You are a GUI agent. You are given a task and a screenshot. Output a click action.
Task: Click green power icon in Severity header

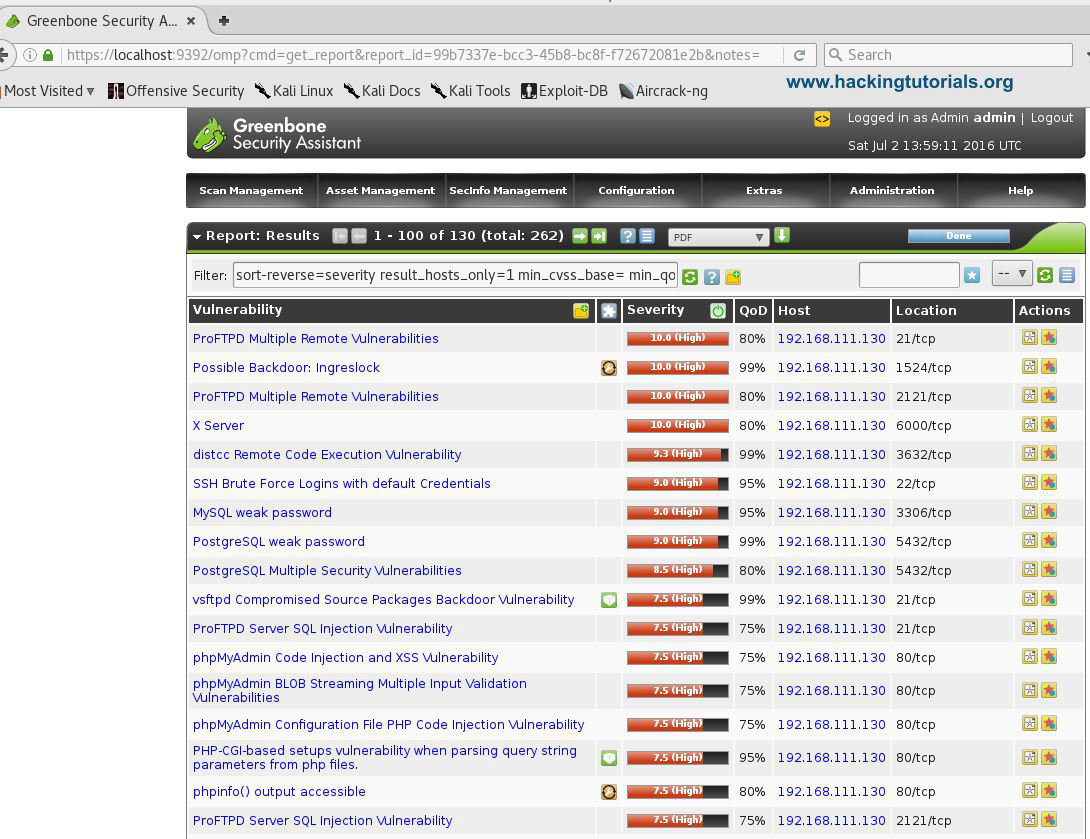point(718,311)
